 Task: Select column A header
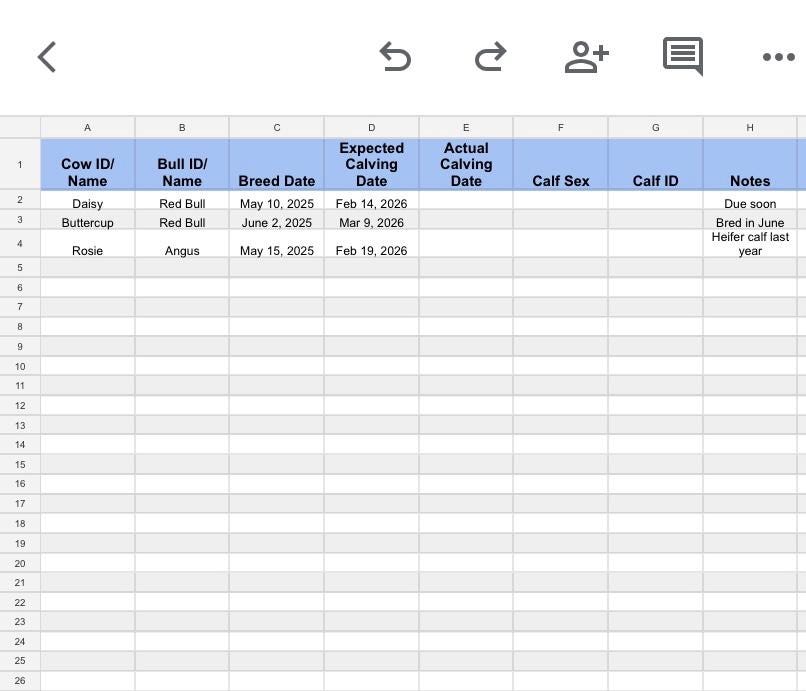click(x=87, y=127)
